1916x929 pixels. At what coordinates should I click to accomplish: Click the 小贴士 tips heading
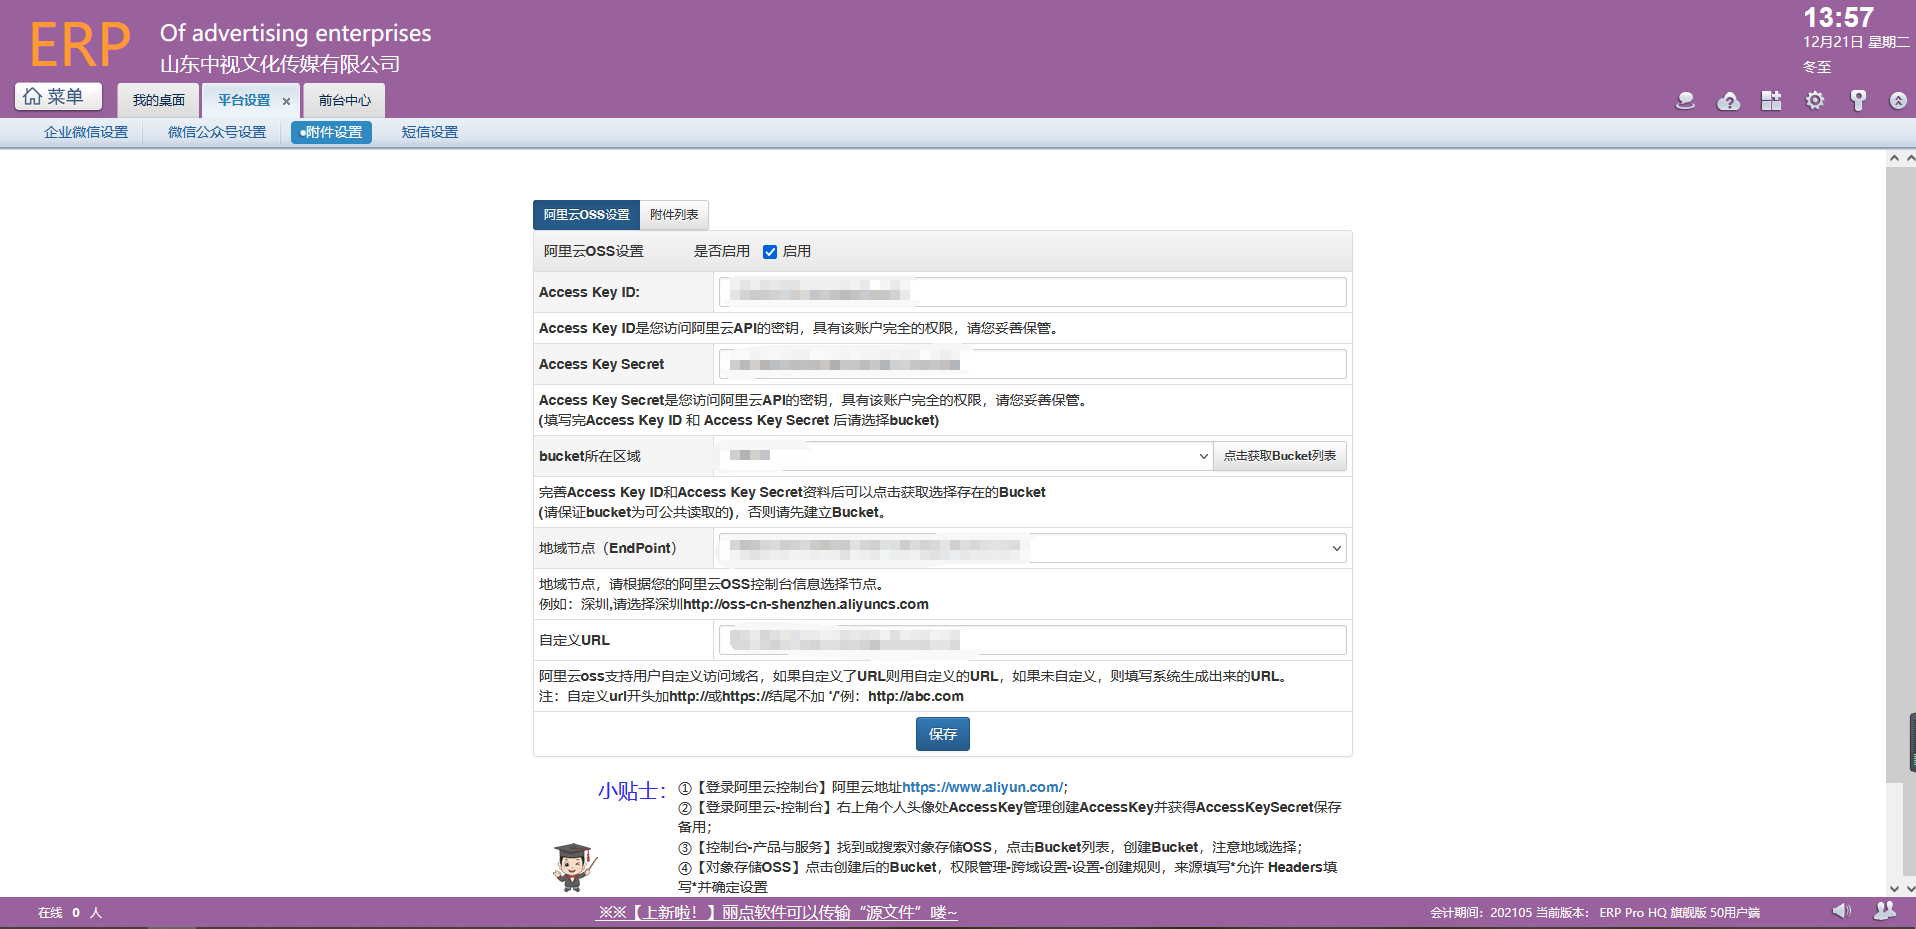(x=632, y=791)
